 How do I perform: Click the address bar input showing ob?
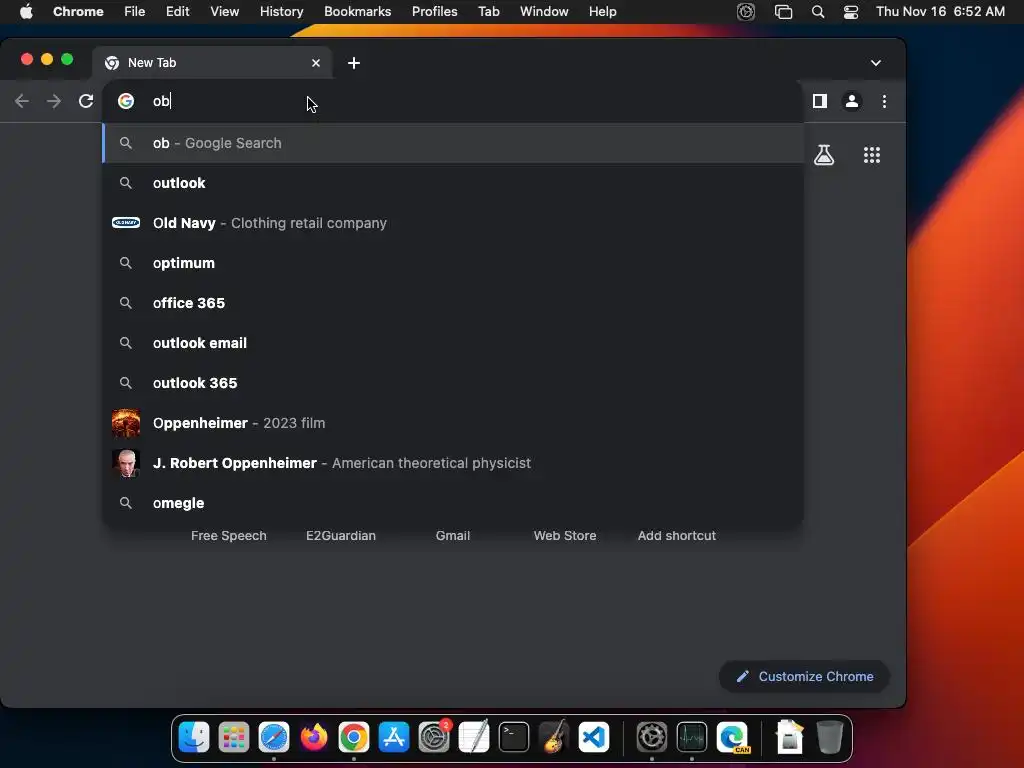click(x=451, y=101)
